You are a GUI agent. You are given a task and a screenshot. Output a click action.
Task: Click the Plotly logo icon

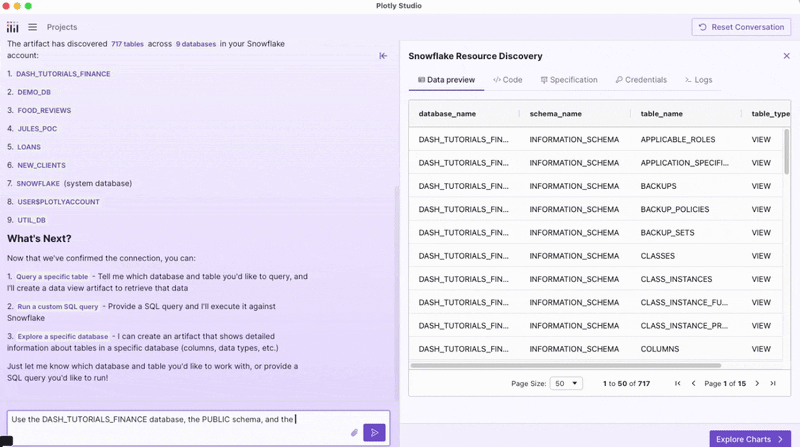(13, 27)
